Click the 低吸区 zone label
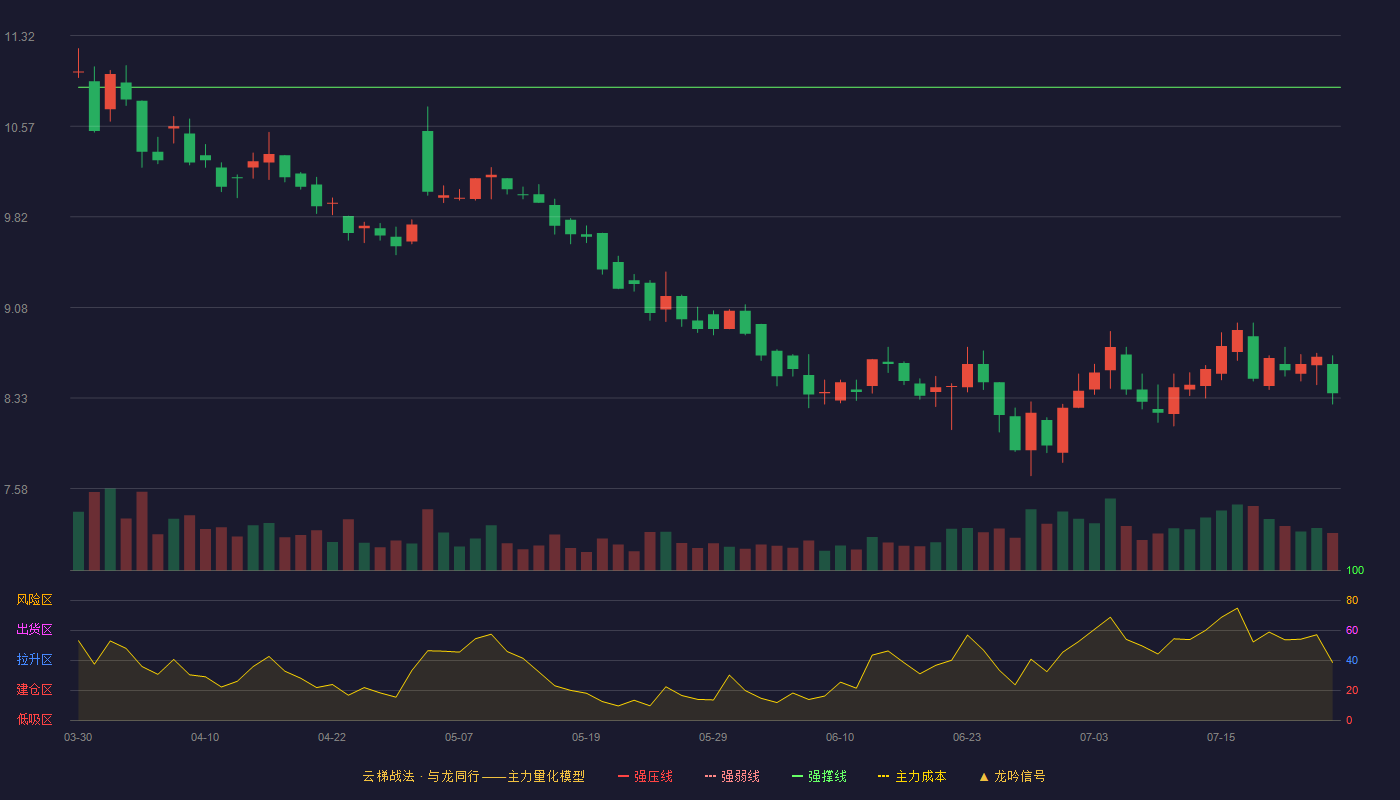This screenshot has height=800, width=1400. (x=34, y=720)
